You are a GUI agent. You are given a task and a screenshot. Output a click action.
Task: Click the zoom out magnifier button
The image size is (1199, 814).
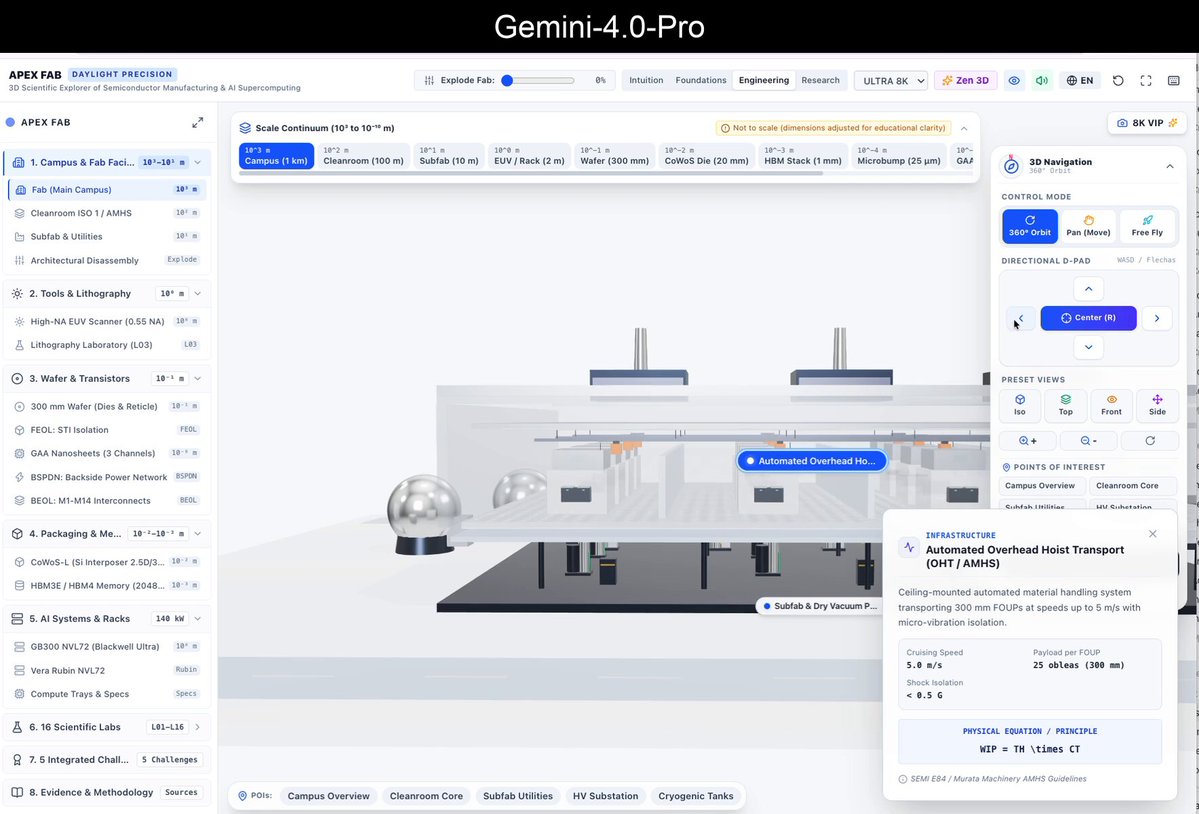point(1088,441)
